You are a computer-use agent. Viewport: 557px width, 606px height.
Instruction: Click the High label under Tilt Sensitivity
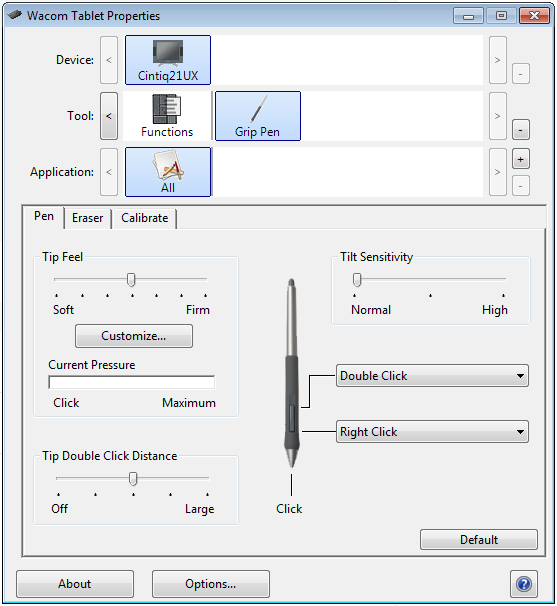click(495, 310)
